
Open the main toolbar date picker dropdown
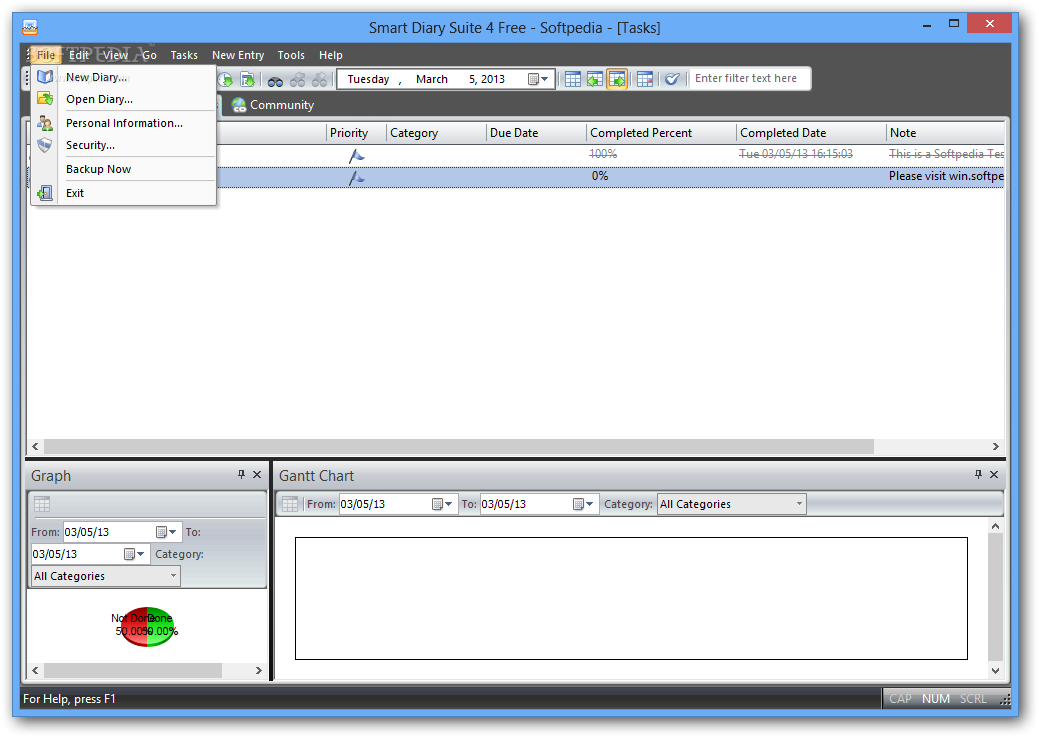pos(539,80)
